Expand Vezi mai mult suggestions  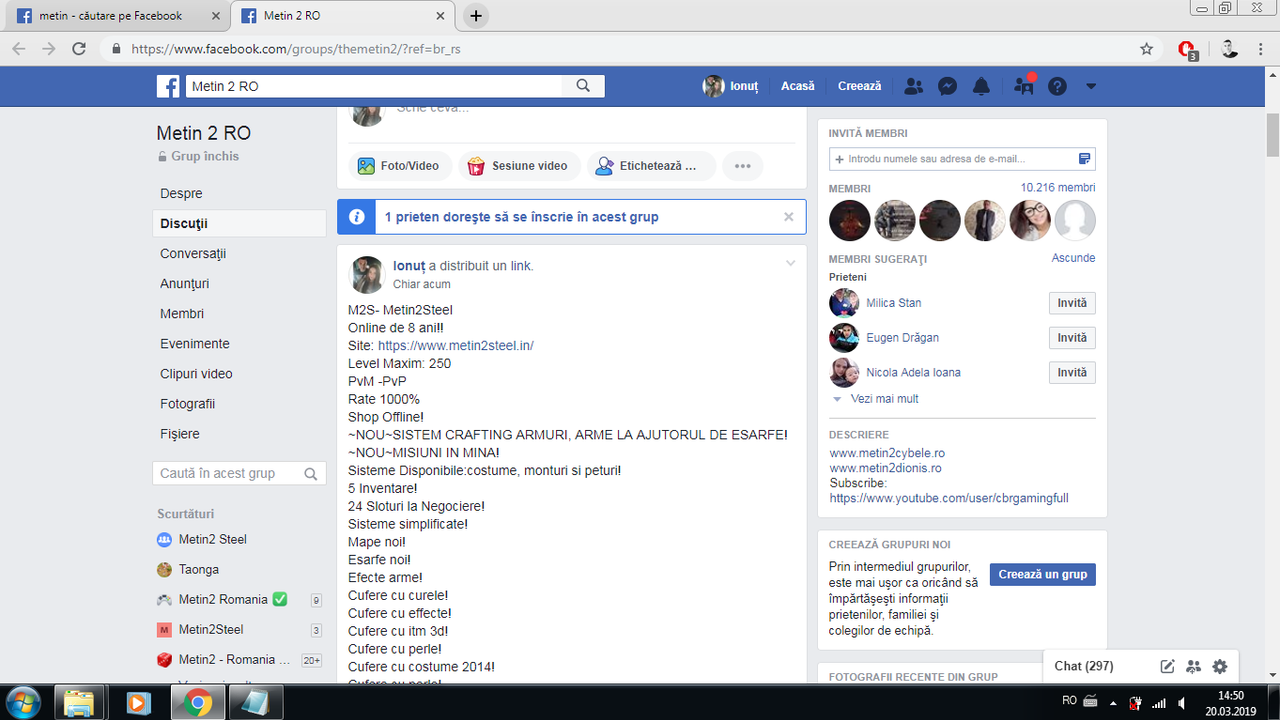point(884,399)
